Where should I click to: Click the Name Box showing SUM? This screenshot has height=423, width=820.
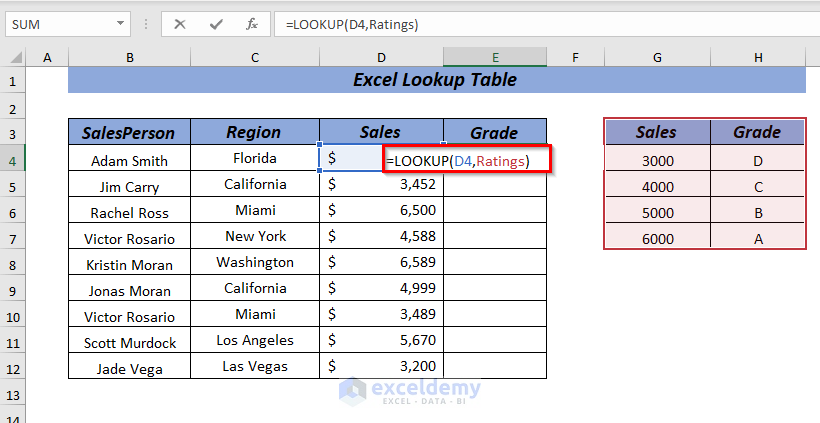[68, 24]
